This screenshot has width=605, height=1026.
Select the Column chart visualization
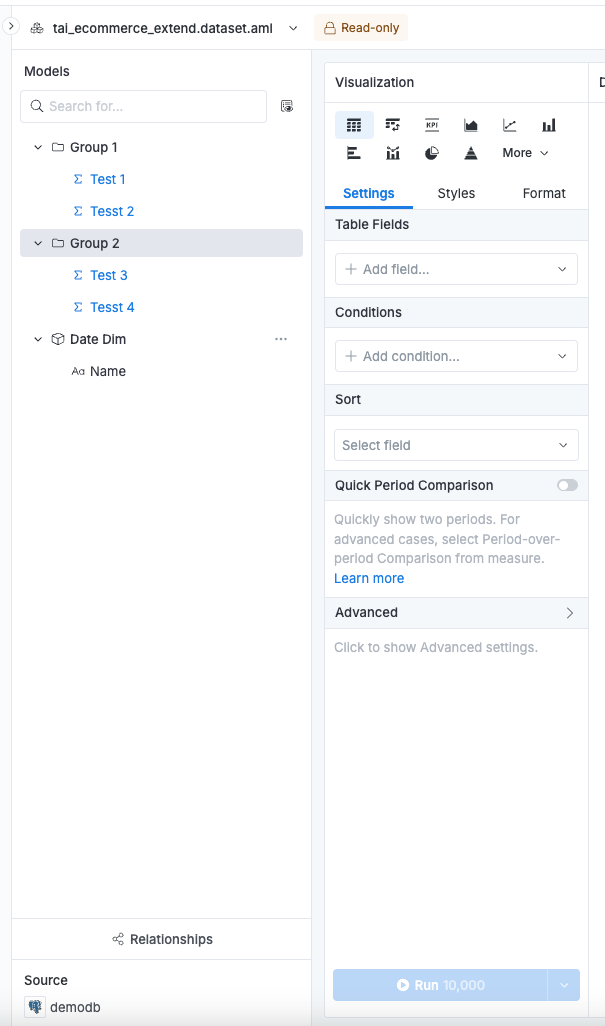pyautogui.click(x=549, y=125)
